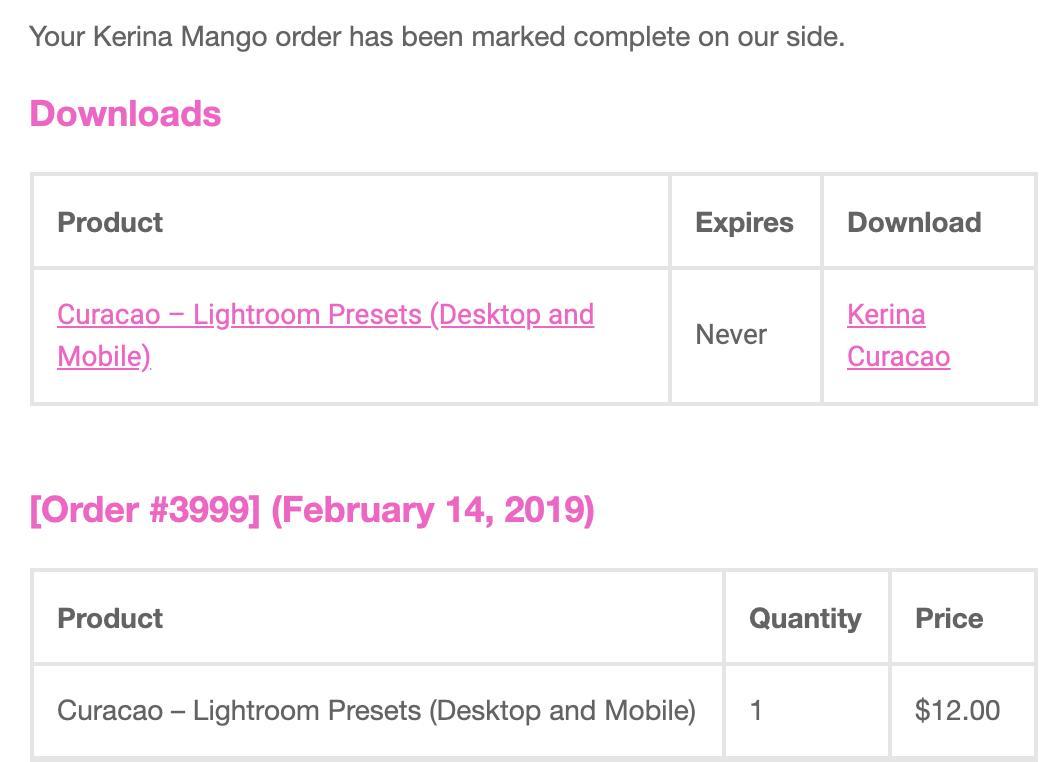Click the Order #3999 heading
Image resolution: width=1064 pixels, height=762 pixels.
312,510
